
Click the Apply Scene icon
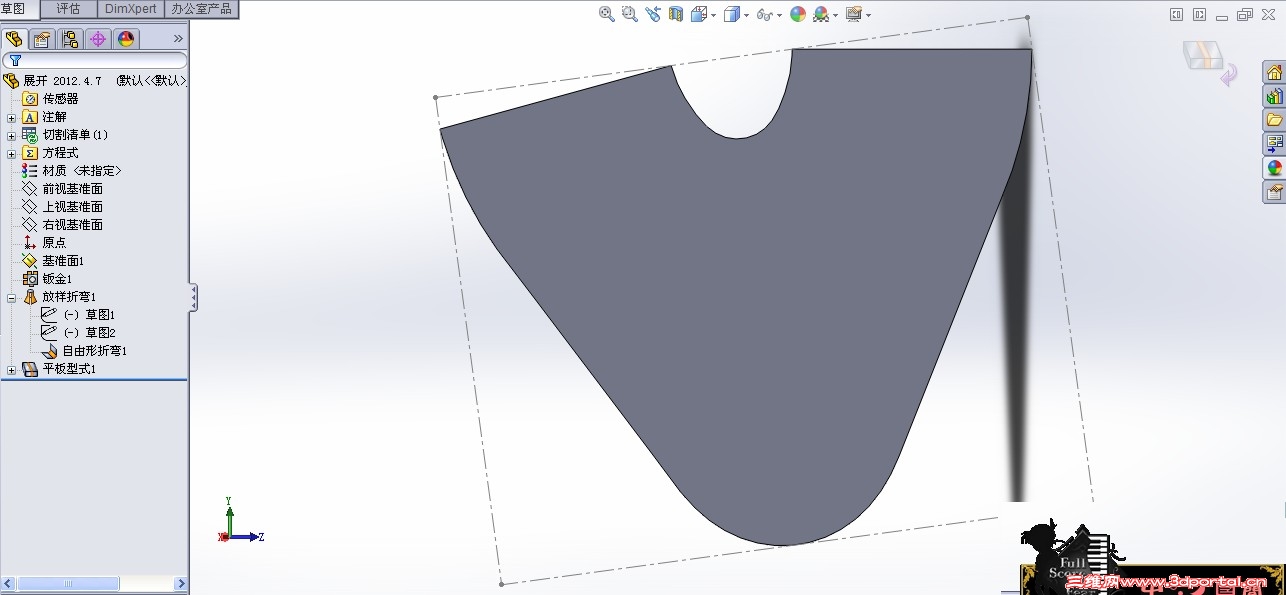click(821, 14)
